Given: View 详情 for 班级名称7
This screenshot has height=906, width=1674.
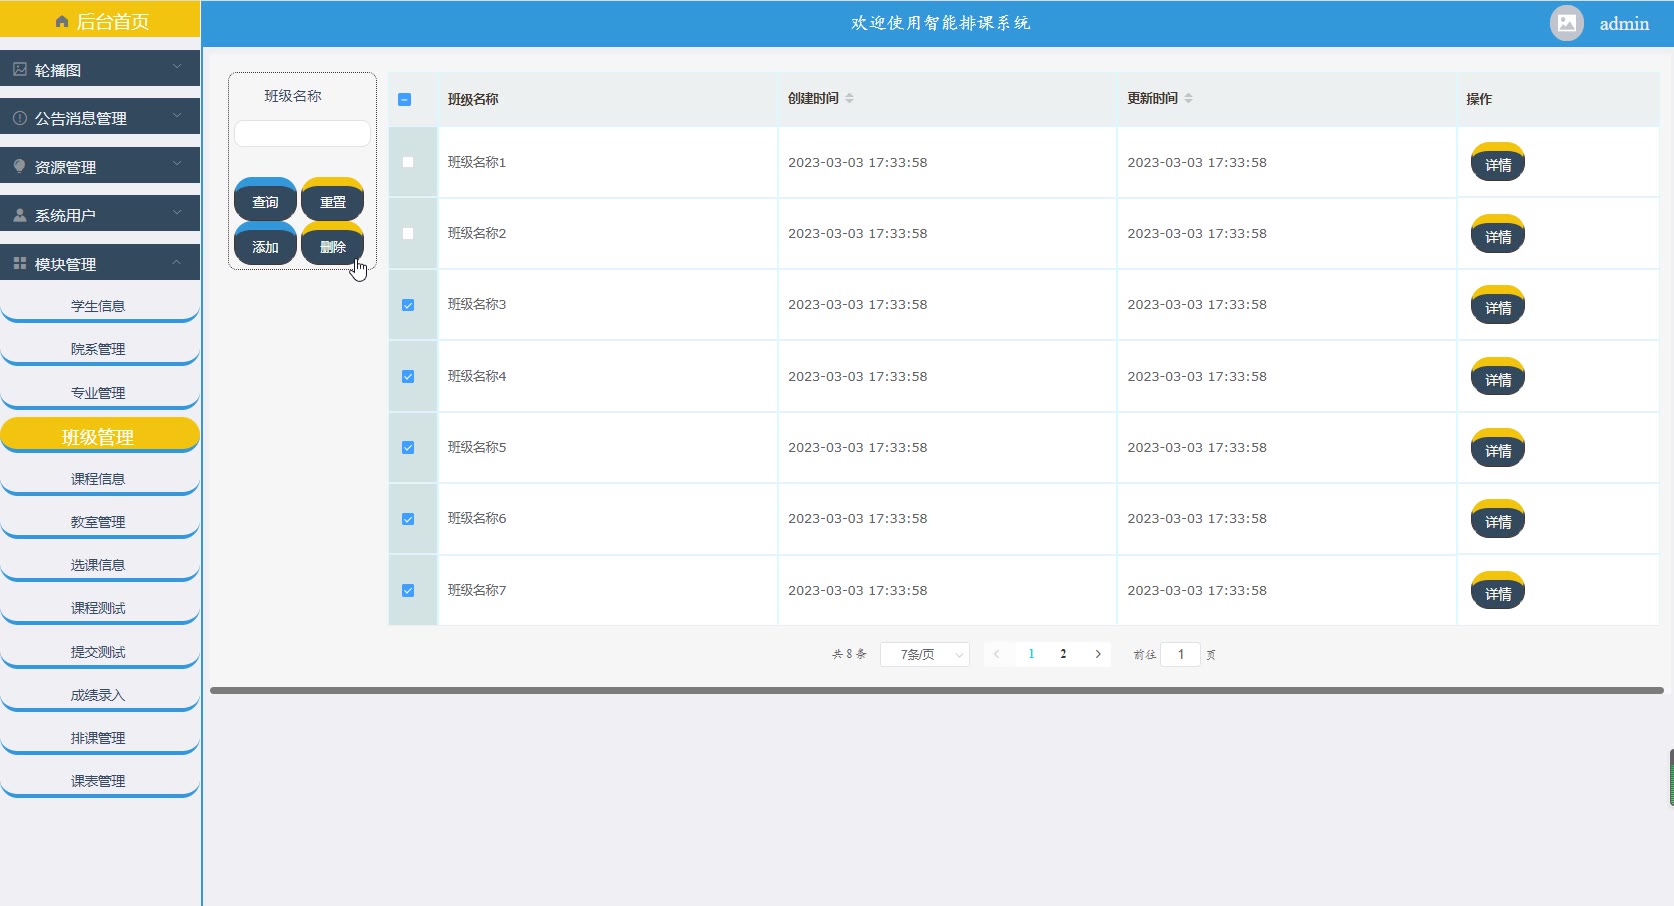Looking at the screenshot, I should pos(1498,591).
